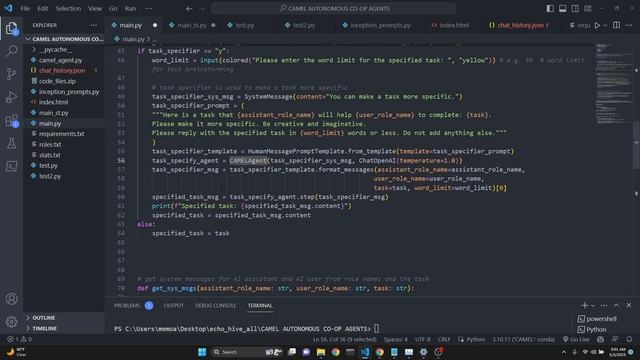This screenshot has width=640, height=360.
Task: Change indentation via Spaces: 4 status item
Action: (x=395, y=340)
